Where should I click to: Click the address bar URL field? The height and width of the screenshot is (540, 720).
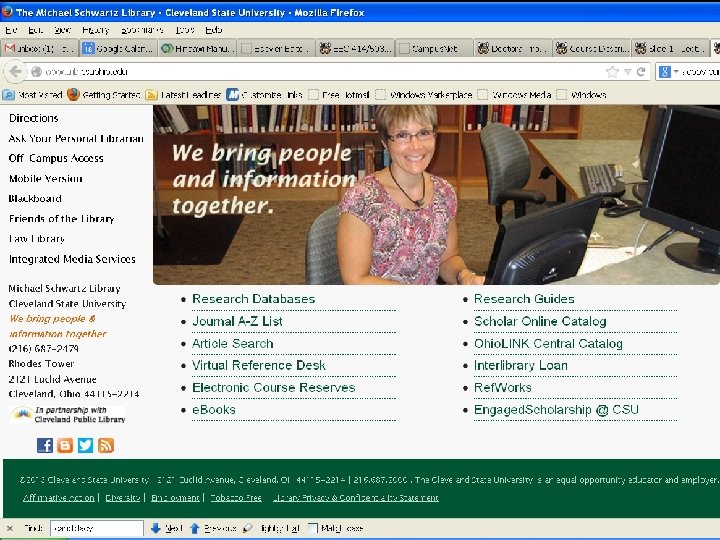tap(321, 72)
